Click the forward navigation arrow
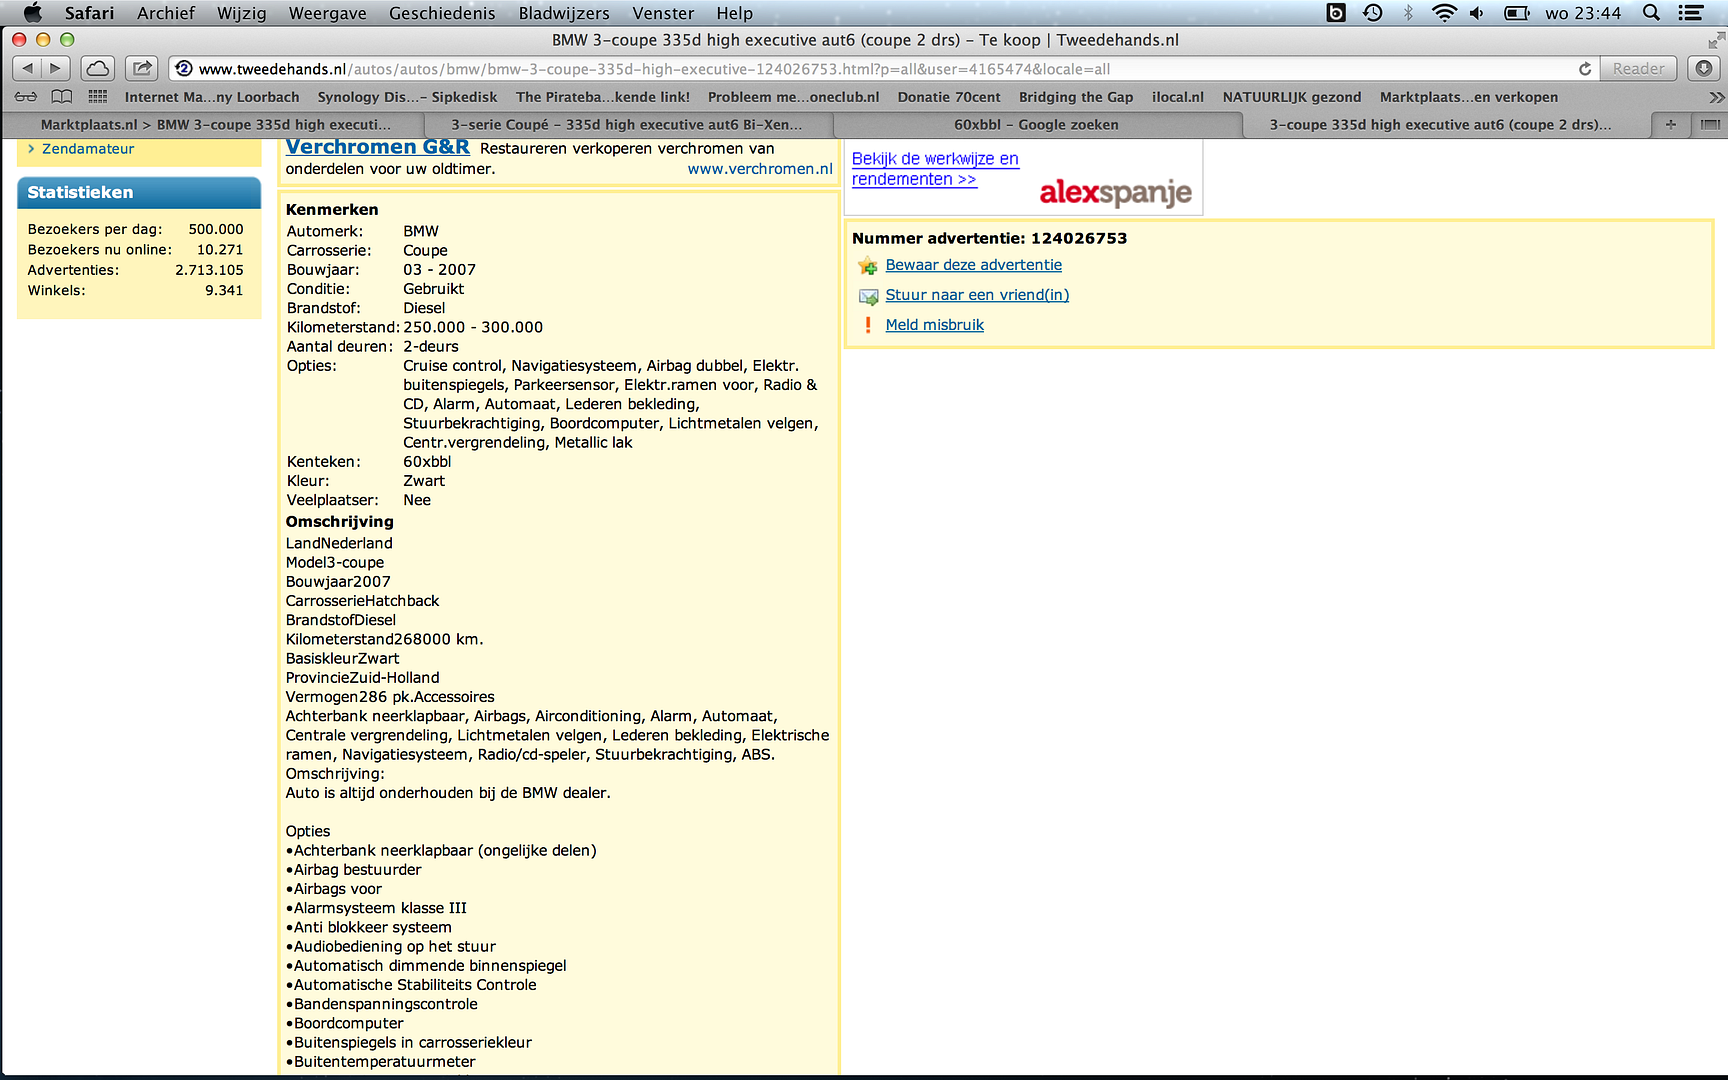 pos(56,68)
